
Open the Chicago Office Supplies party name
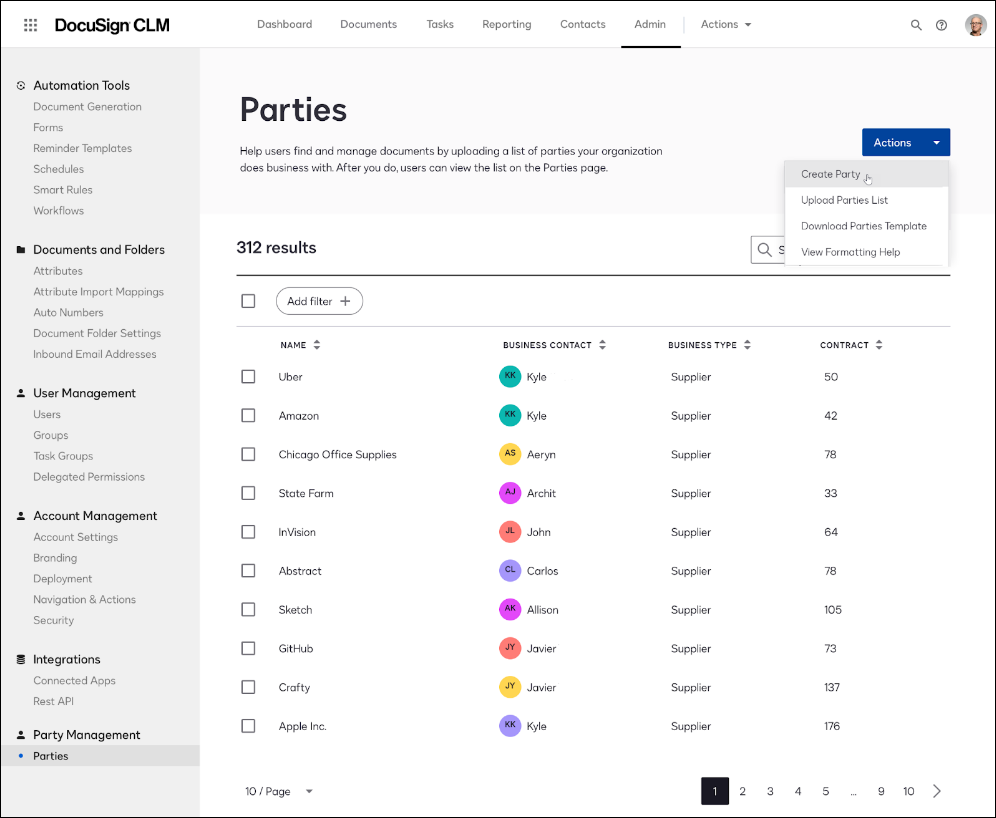[x=337, y=455]
